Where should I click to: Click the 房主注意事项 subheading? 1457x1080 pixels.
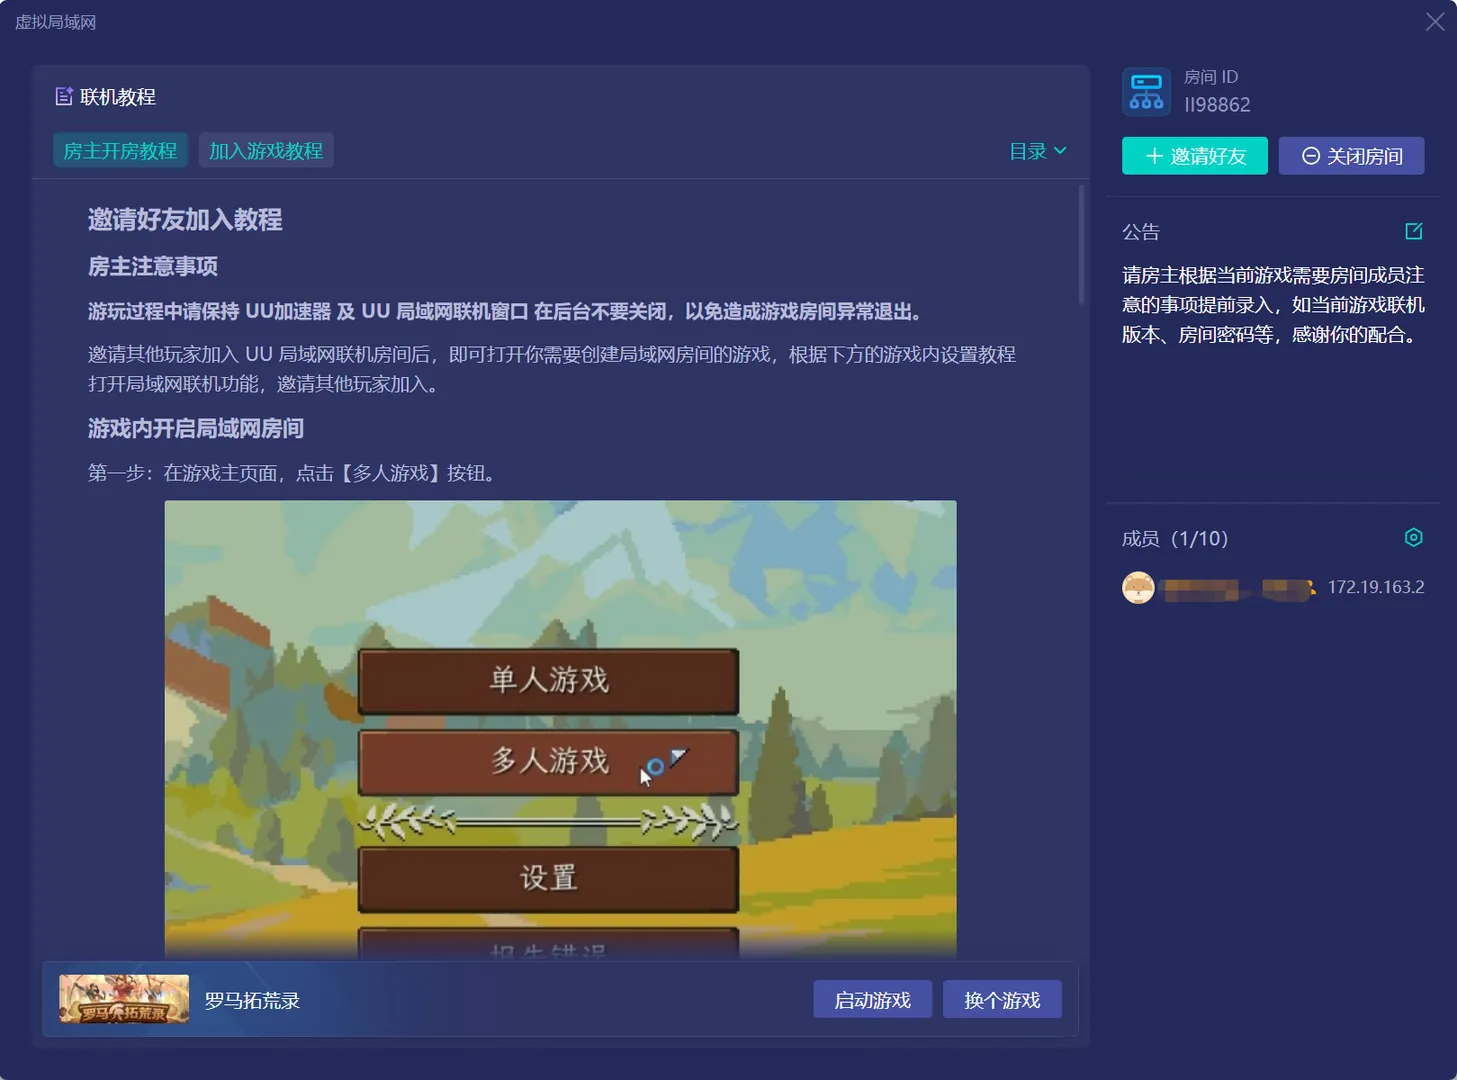pos(153,267)
